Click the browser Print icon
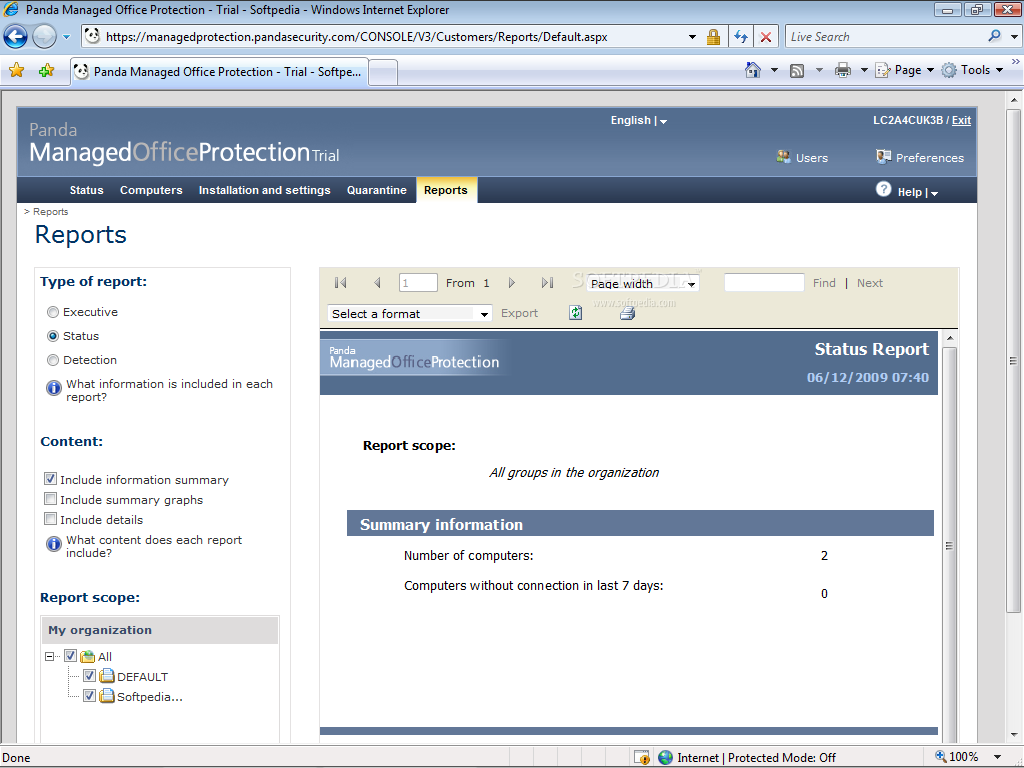The width and height of the screenshot is (1024, 768). pos(843,70)
